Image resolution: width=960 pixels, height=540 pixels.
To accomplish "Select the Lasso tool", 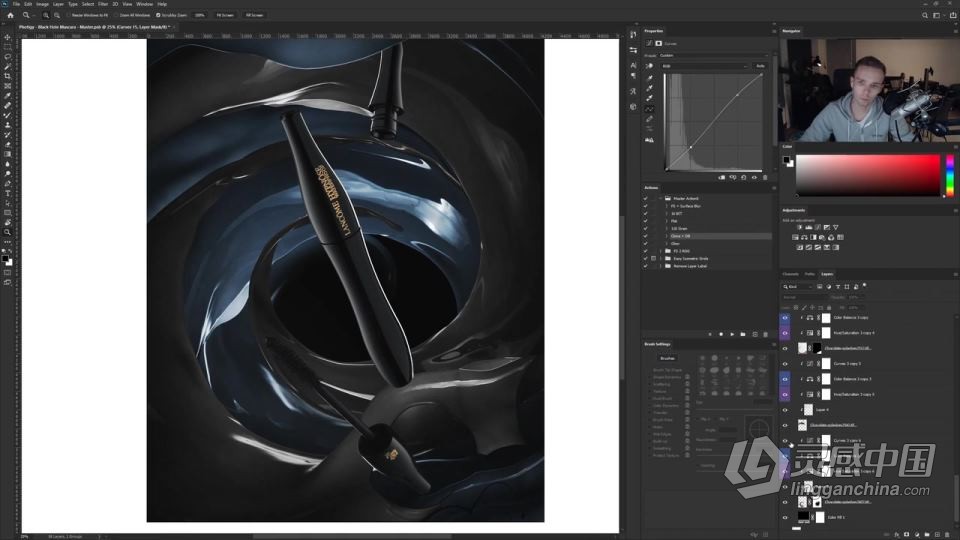I will click(x=7, y=56).
